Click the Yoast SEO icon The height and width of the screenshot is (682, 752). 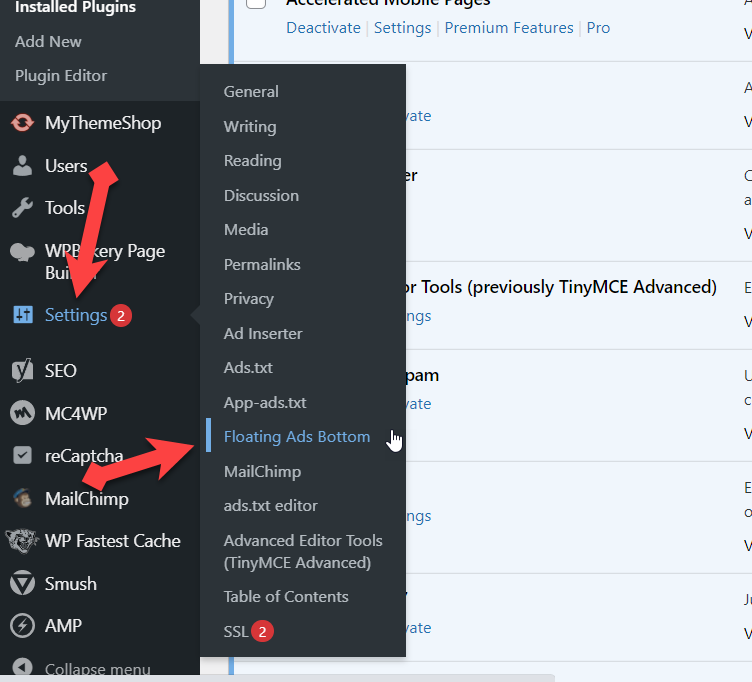click(22, 370)
